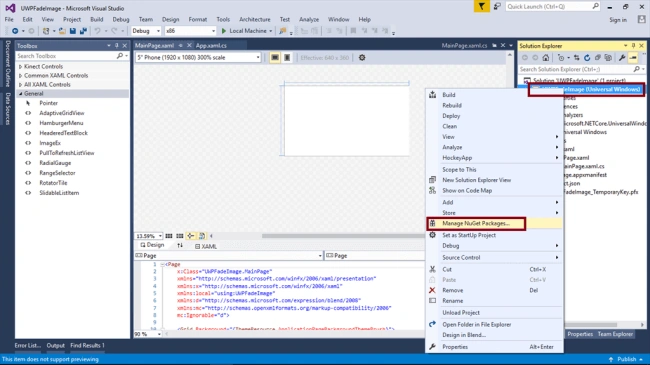Open the Error List tab
The width and height of the screenshot is (650, 365).
(27, 346)
